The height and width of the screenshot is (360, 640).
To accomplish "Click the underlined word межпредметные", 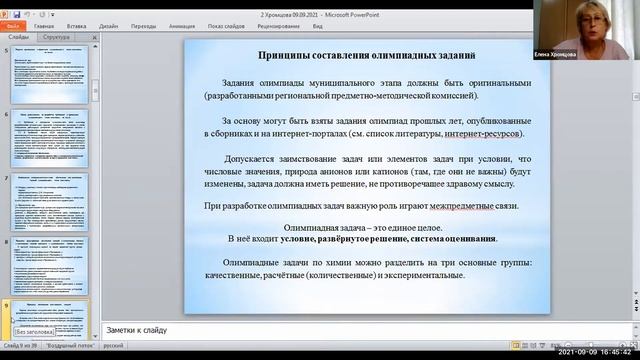I will click(461, 206).
